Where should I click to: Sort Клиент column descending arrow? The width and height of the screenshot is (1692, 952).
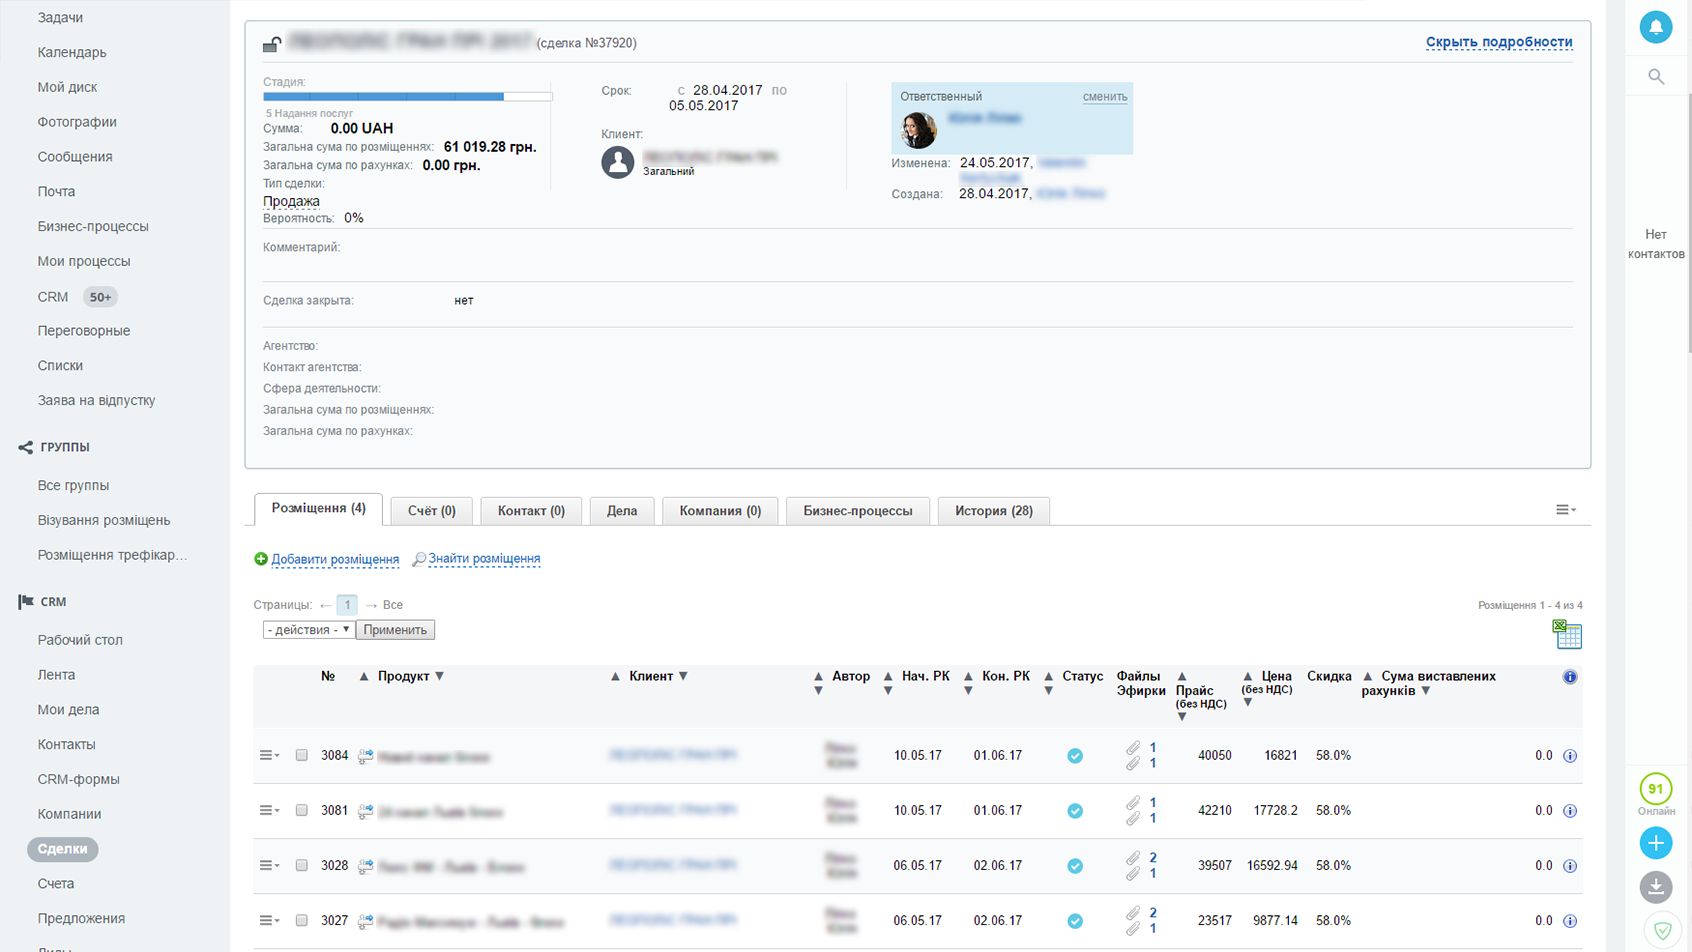[x=683, y=676]
